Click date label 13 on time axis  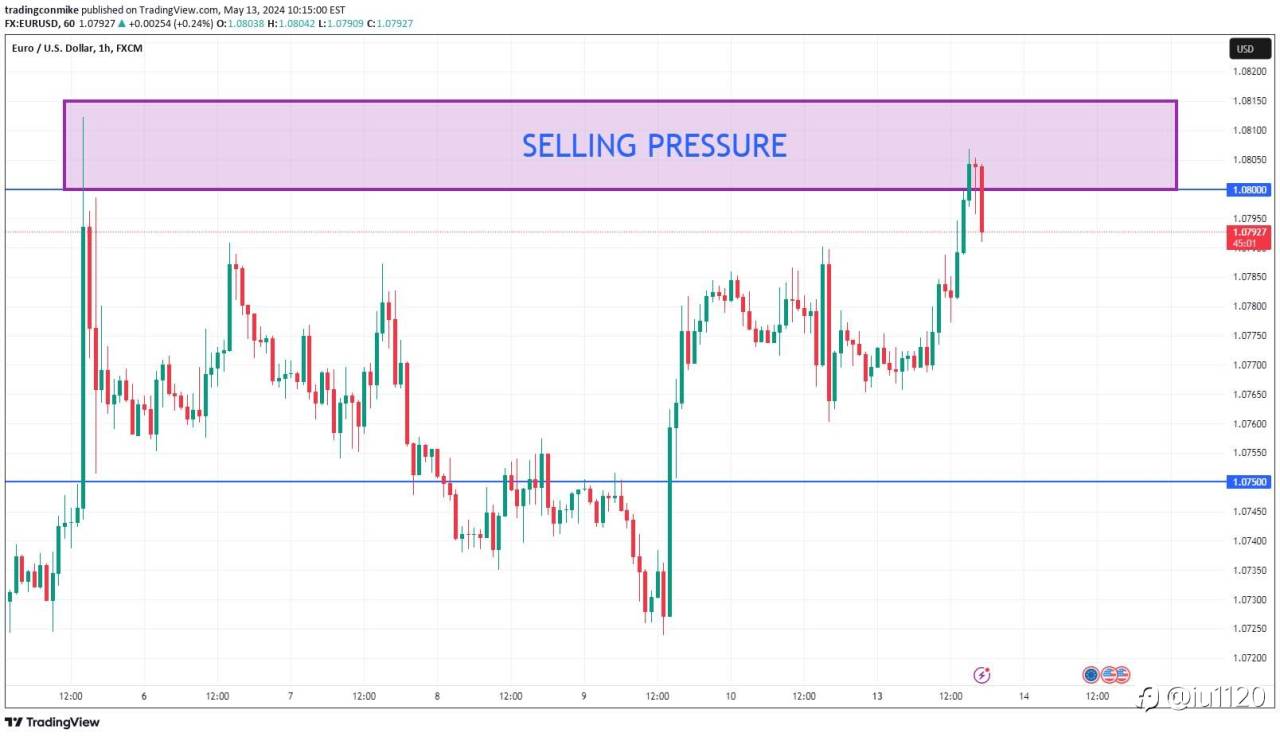pyautogui.click(x=877, y=696)
